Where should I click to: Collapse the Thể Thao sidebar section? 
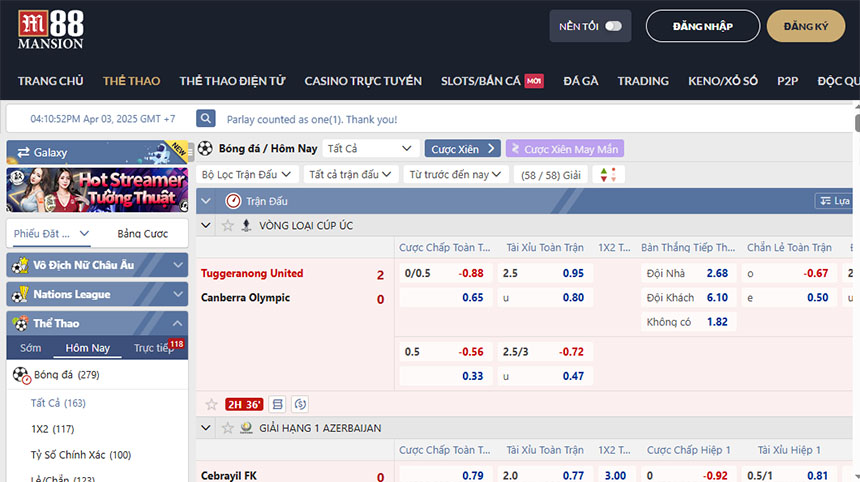[178, 323]
